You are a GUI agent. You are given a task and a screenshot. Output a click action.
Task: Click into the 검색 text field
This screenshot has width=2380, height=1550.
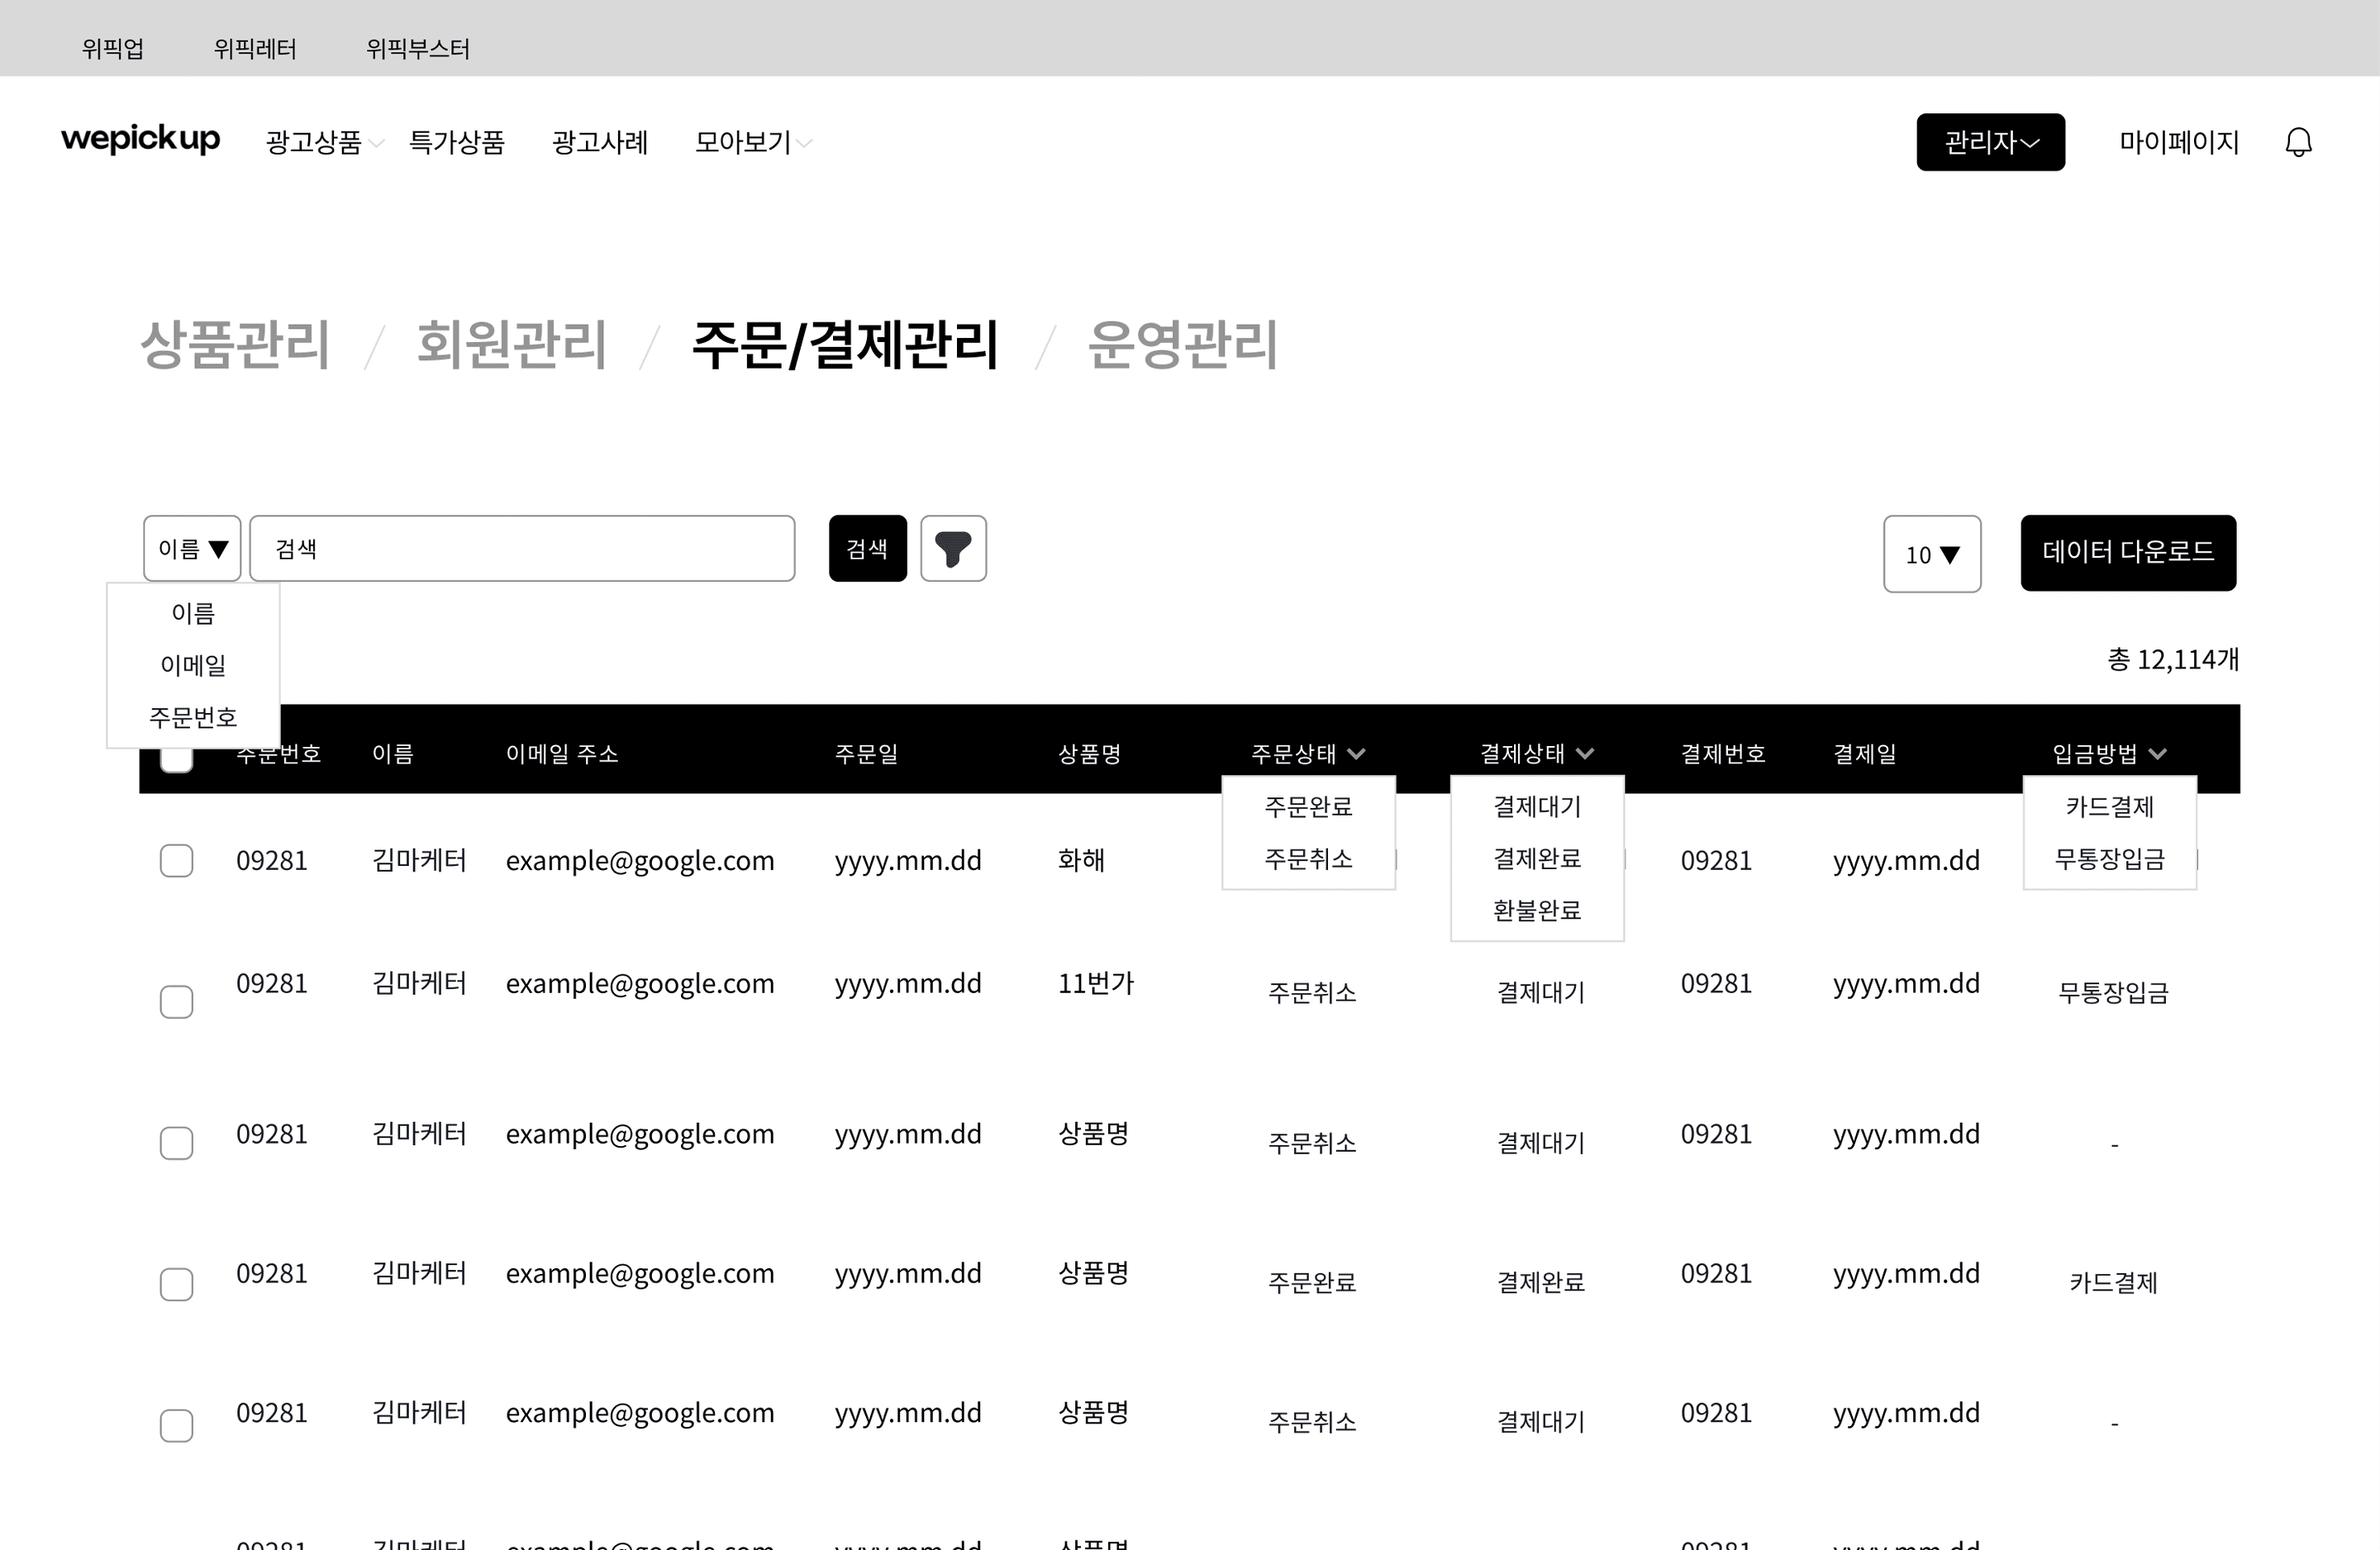point(522,548)
